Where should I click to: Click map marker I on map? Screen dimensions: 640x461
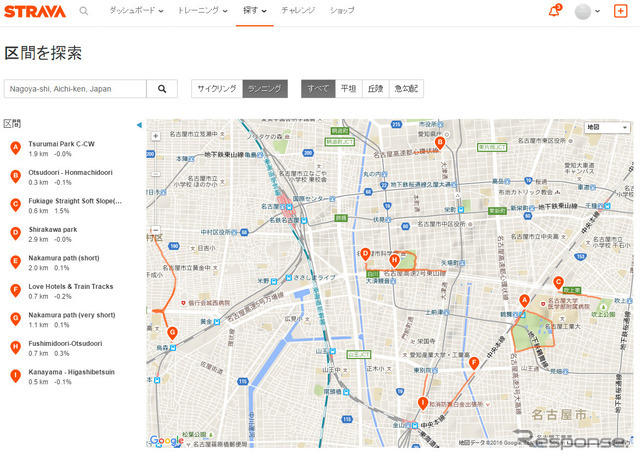(x=423, y=403)
